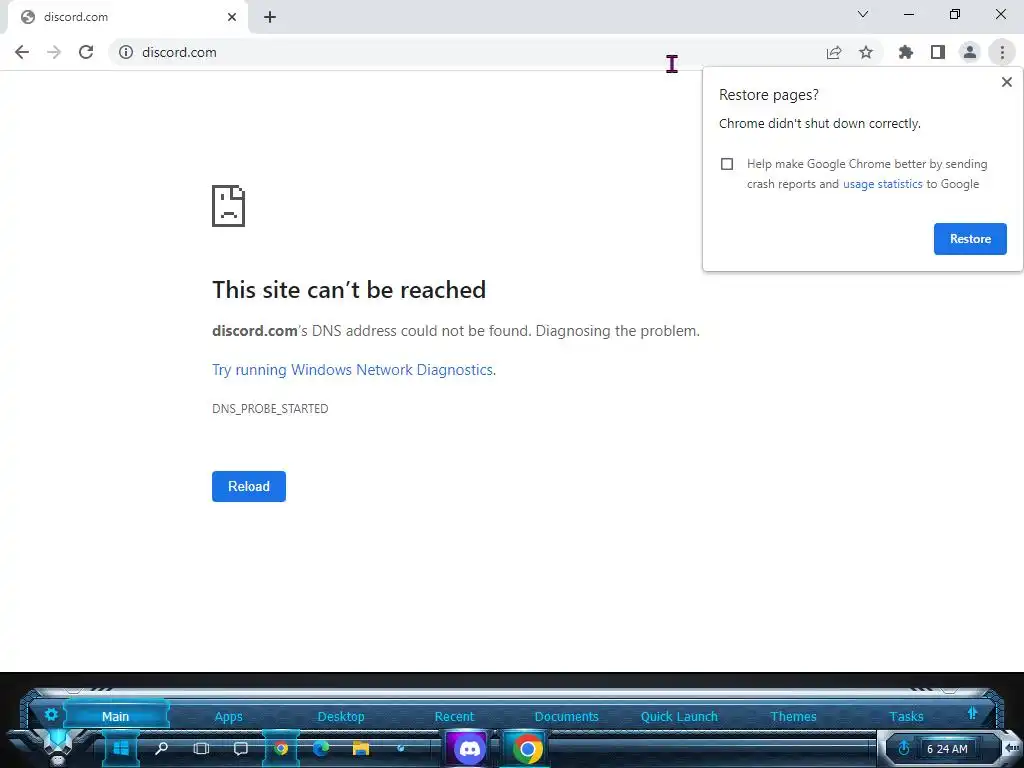Reload the page from the toolbar
The image size is (1024, 768).
click(86, 52)
